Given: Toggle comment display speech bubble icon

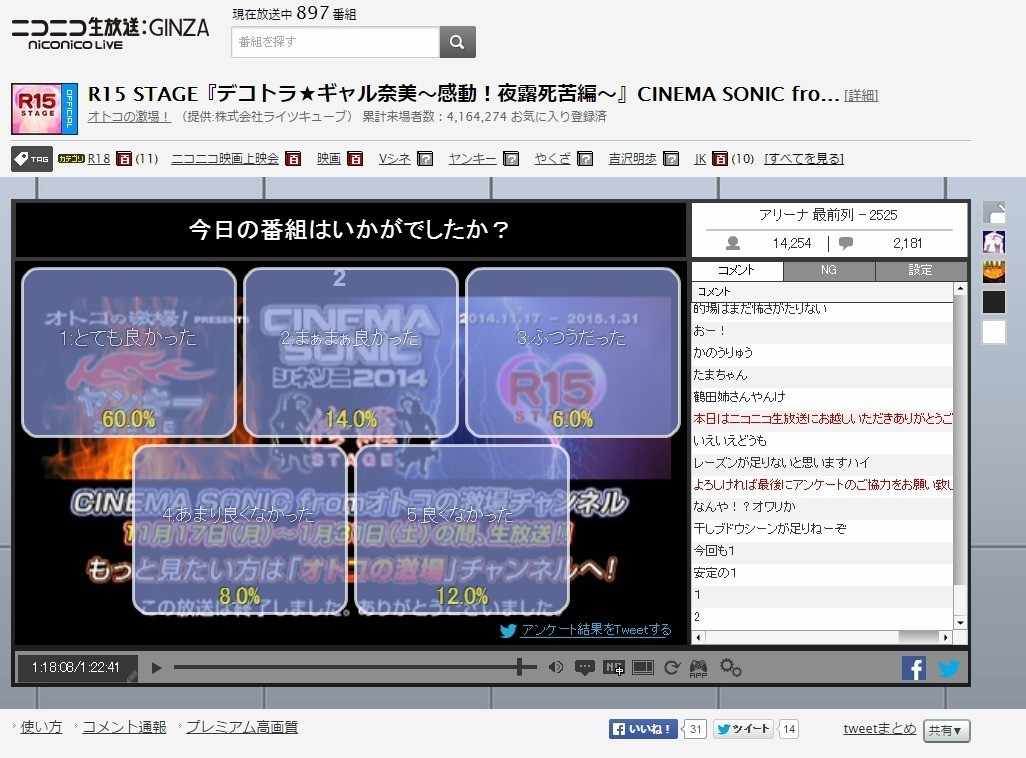Looking at the screenshot, I should click(x=584, y=668).
